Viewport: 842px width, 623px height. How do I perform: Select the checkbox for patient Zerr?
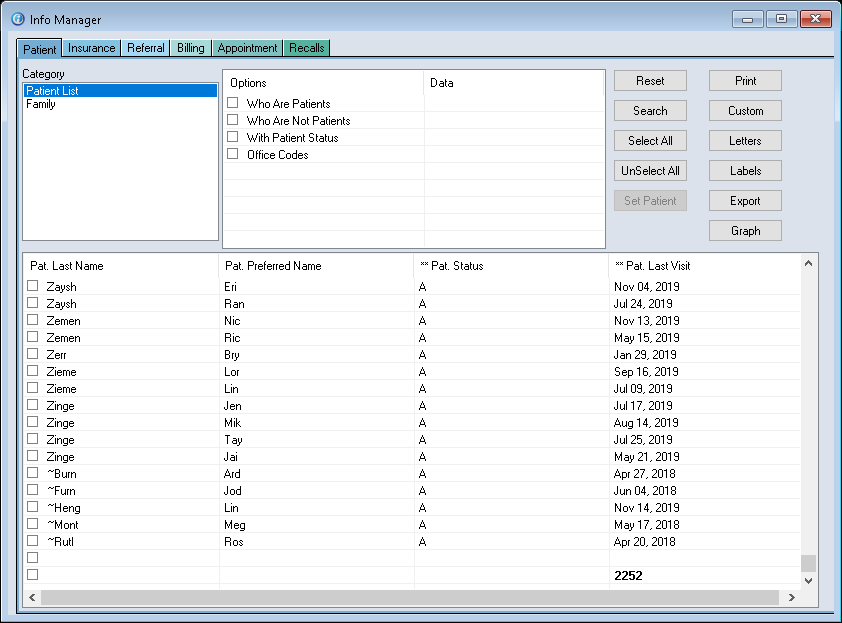(x=33, y=354)
